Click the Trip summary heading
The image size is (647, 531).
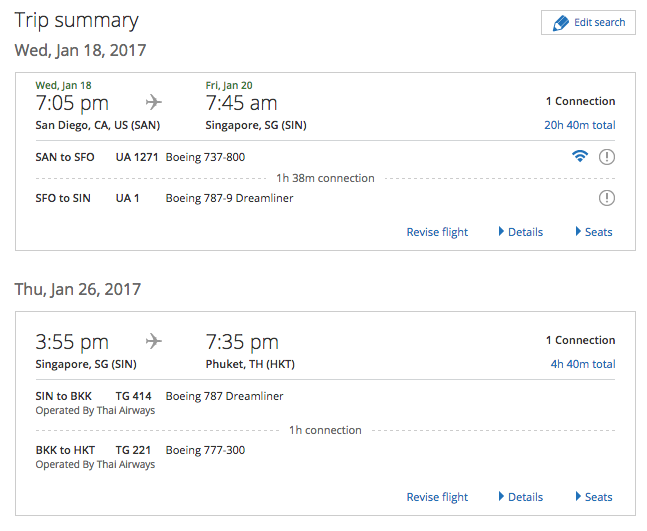[x=77, y=21]
